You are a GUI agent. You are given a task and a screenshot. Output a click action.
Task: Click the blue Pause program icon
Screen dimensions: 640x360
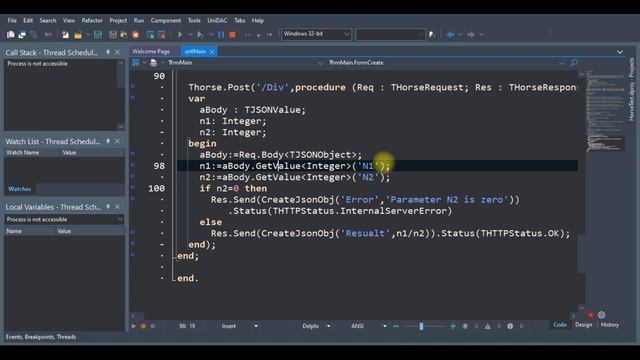point(221,35)
